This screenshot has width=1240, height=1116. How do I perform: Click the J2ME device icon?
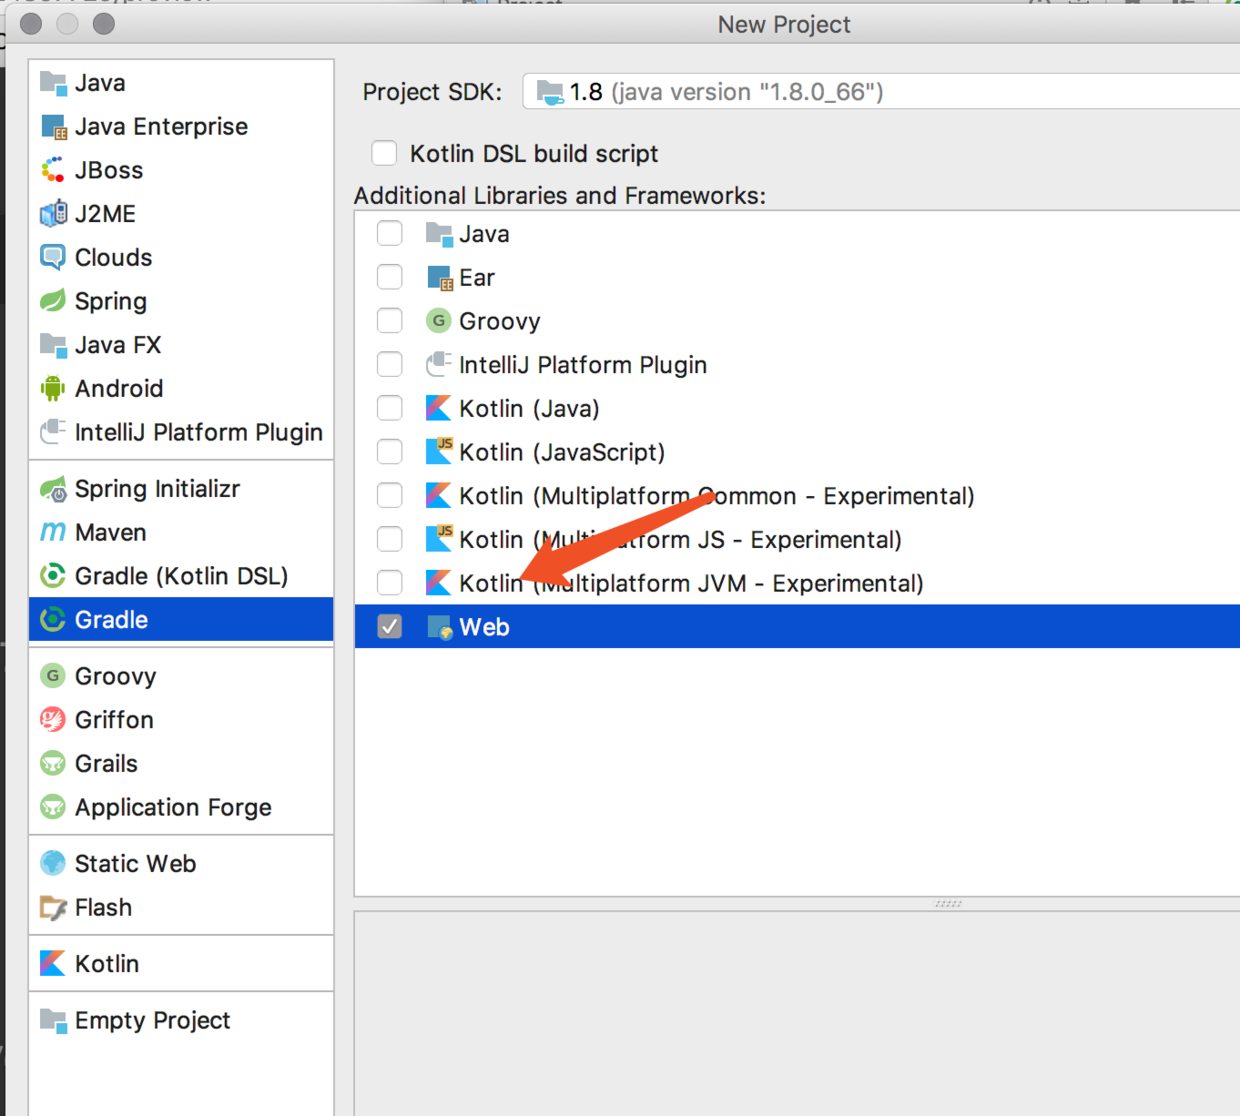coord(53,214)
